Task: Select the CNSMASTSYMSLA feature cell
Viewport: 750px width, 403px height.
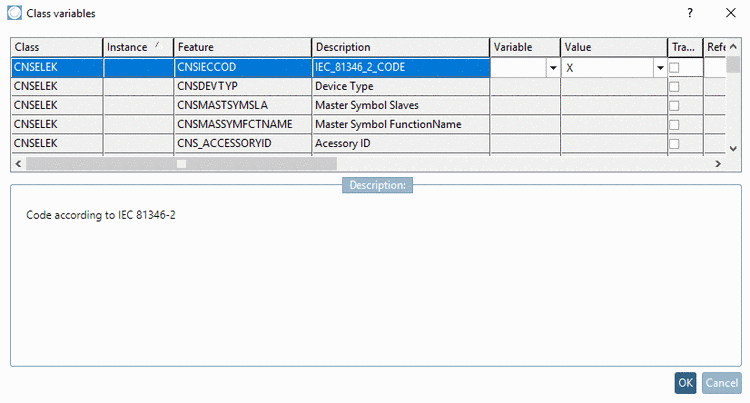Action: click(243, 106)
